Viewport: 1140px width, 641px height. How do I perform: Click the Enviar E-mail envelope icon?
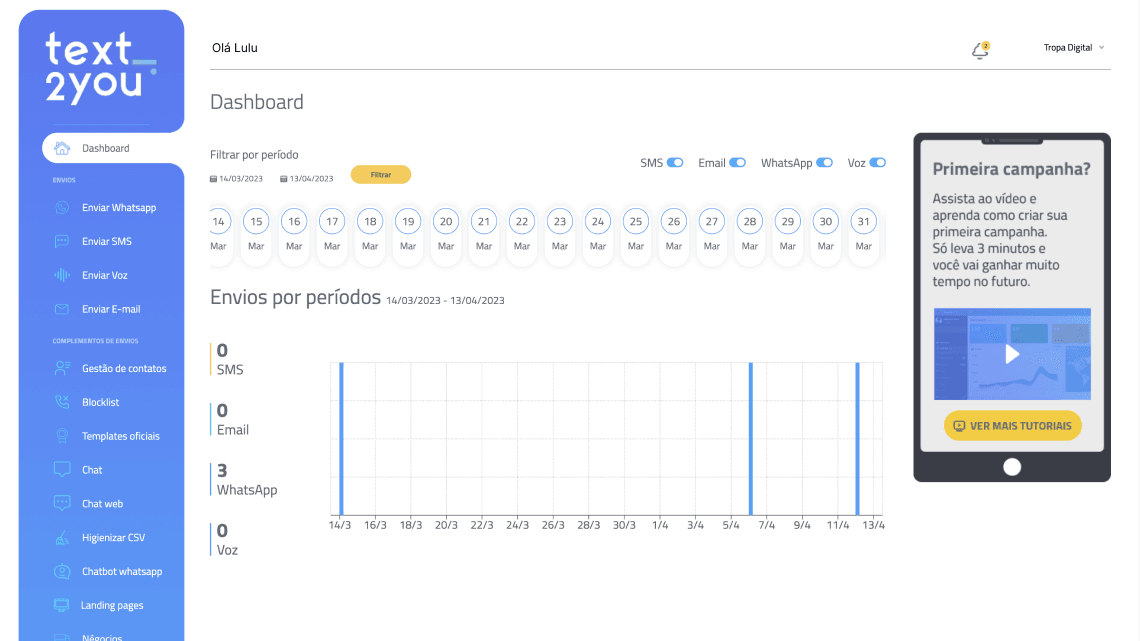tap(62, 309)
